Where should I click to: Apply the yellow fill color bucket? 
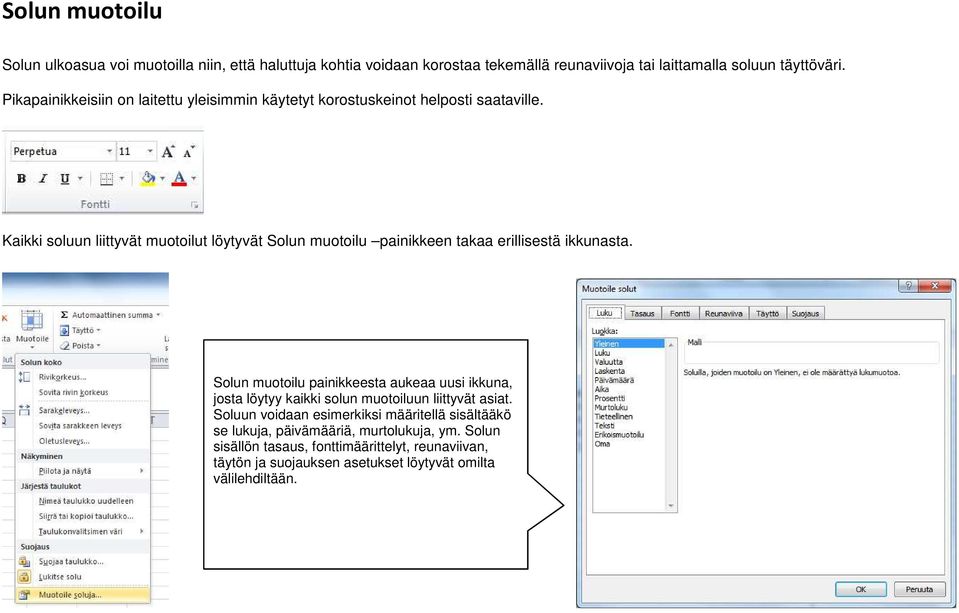[148, 179]
